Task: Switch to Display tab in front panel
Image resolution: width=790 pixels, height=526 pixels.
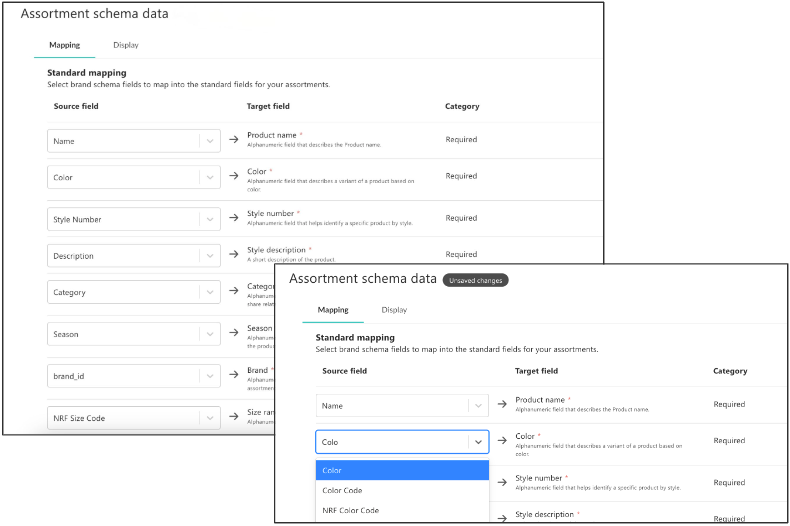Action: [x=394, y=310]
